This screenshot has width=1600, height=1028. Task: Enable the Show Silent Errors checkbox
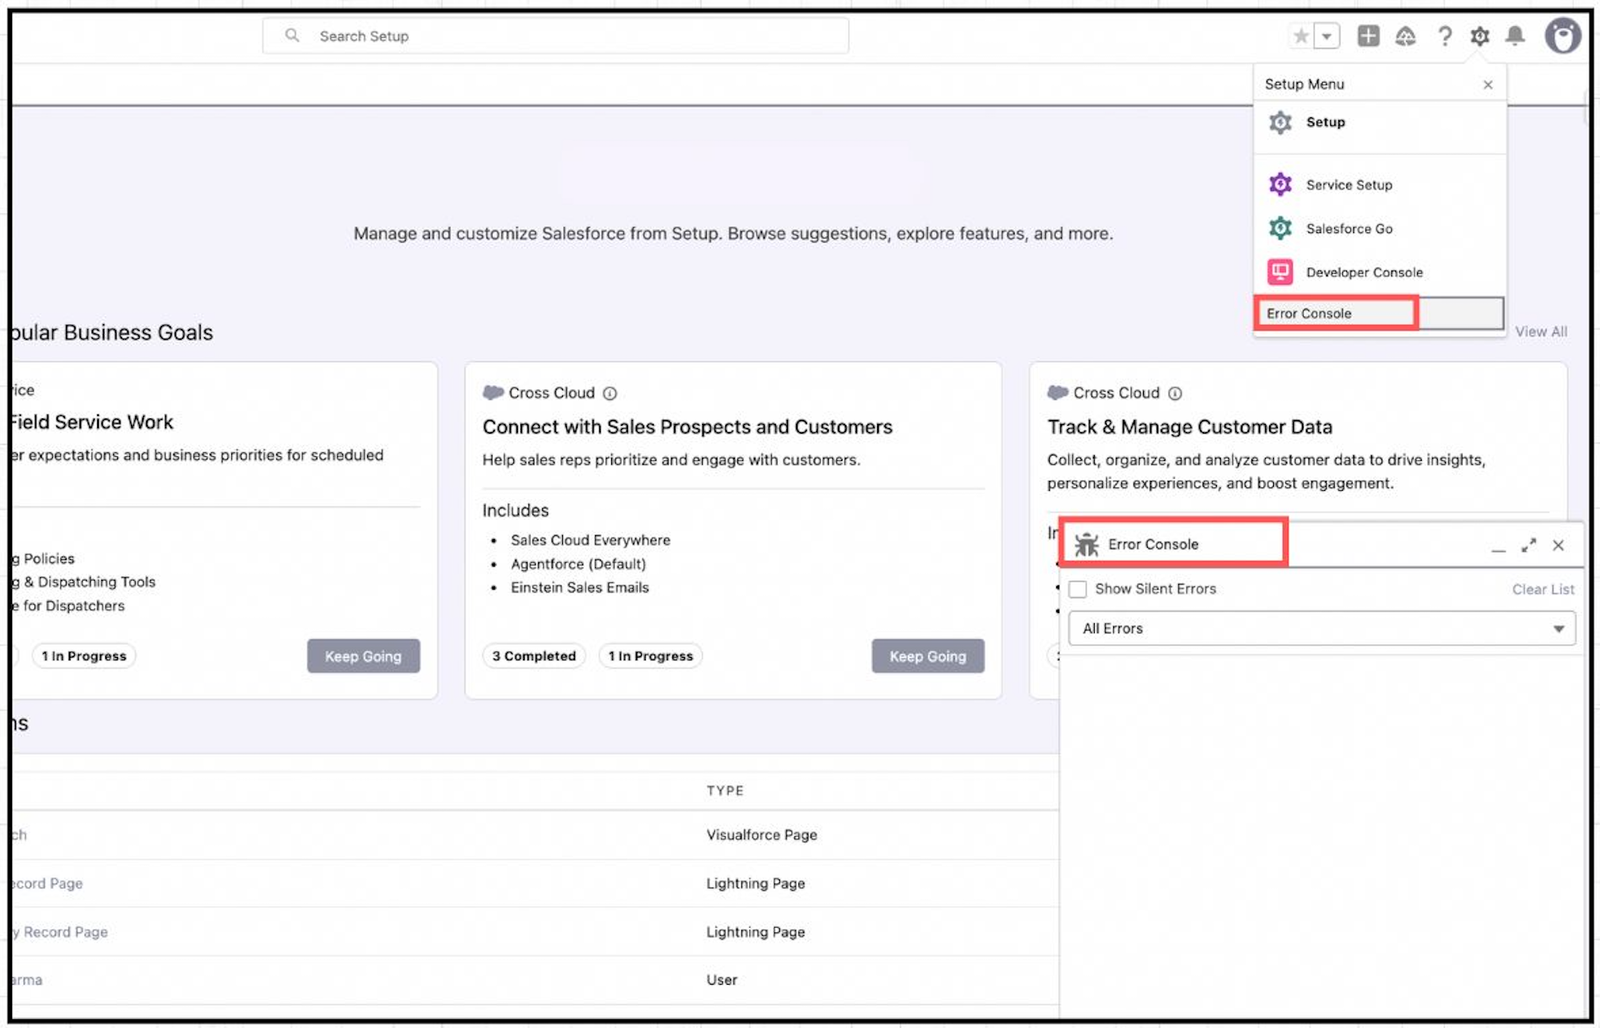click(1077, 589)
